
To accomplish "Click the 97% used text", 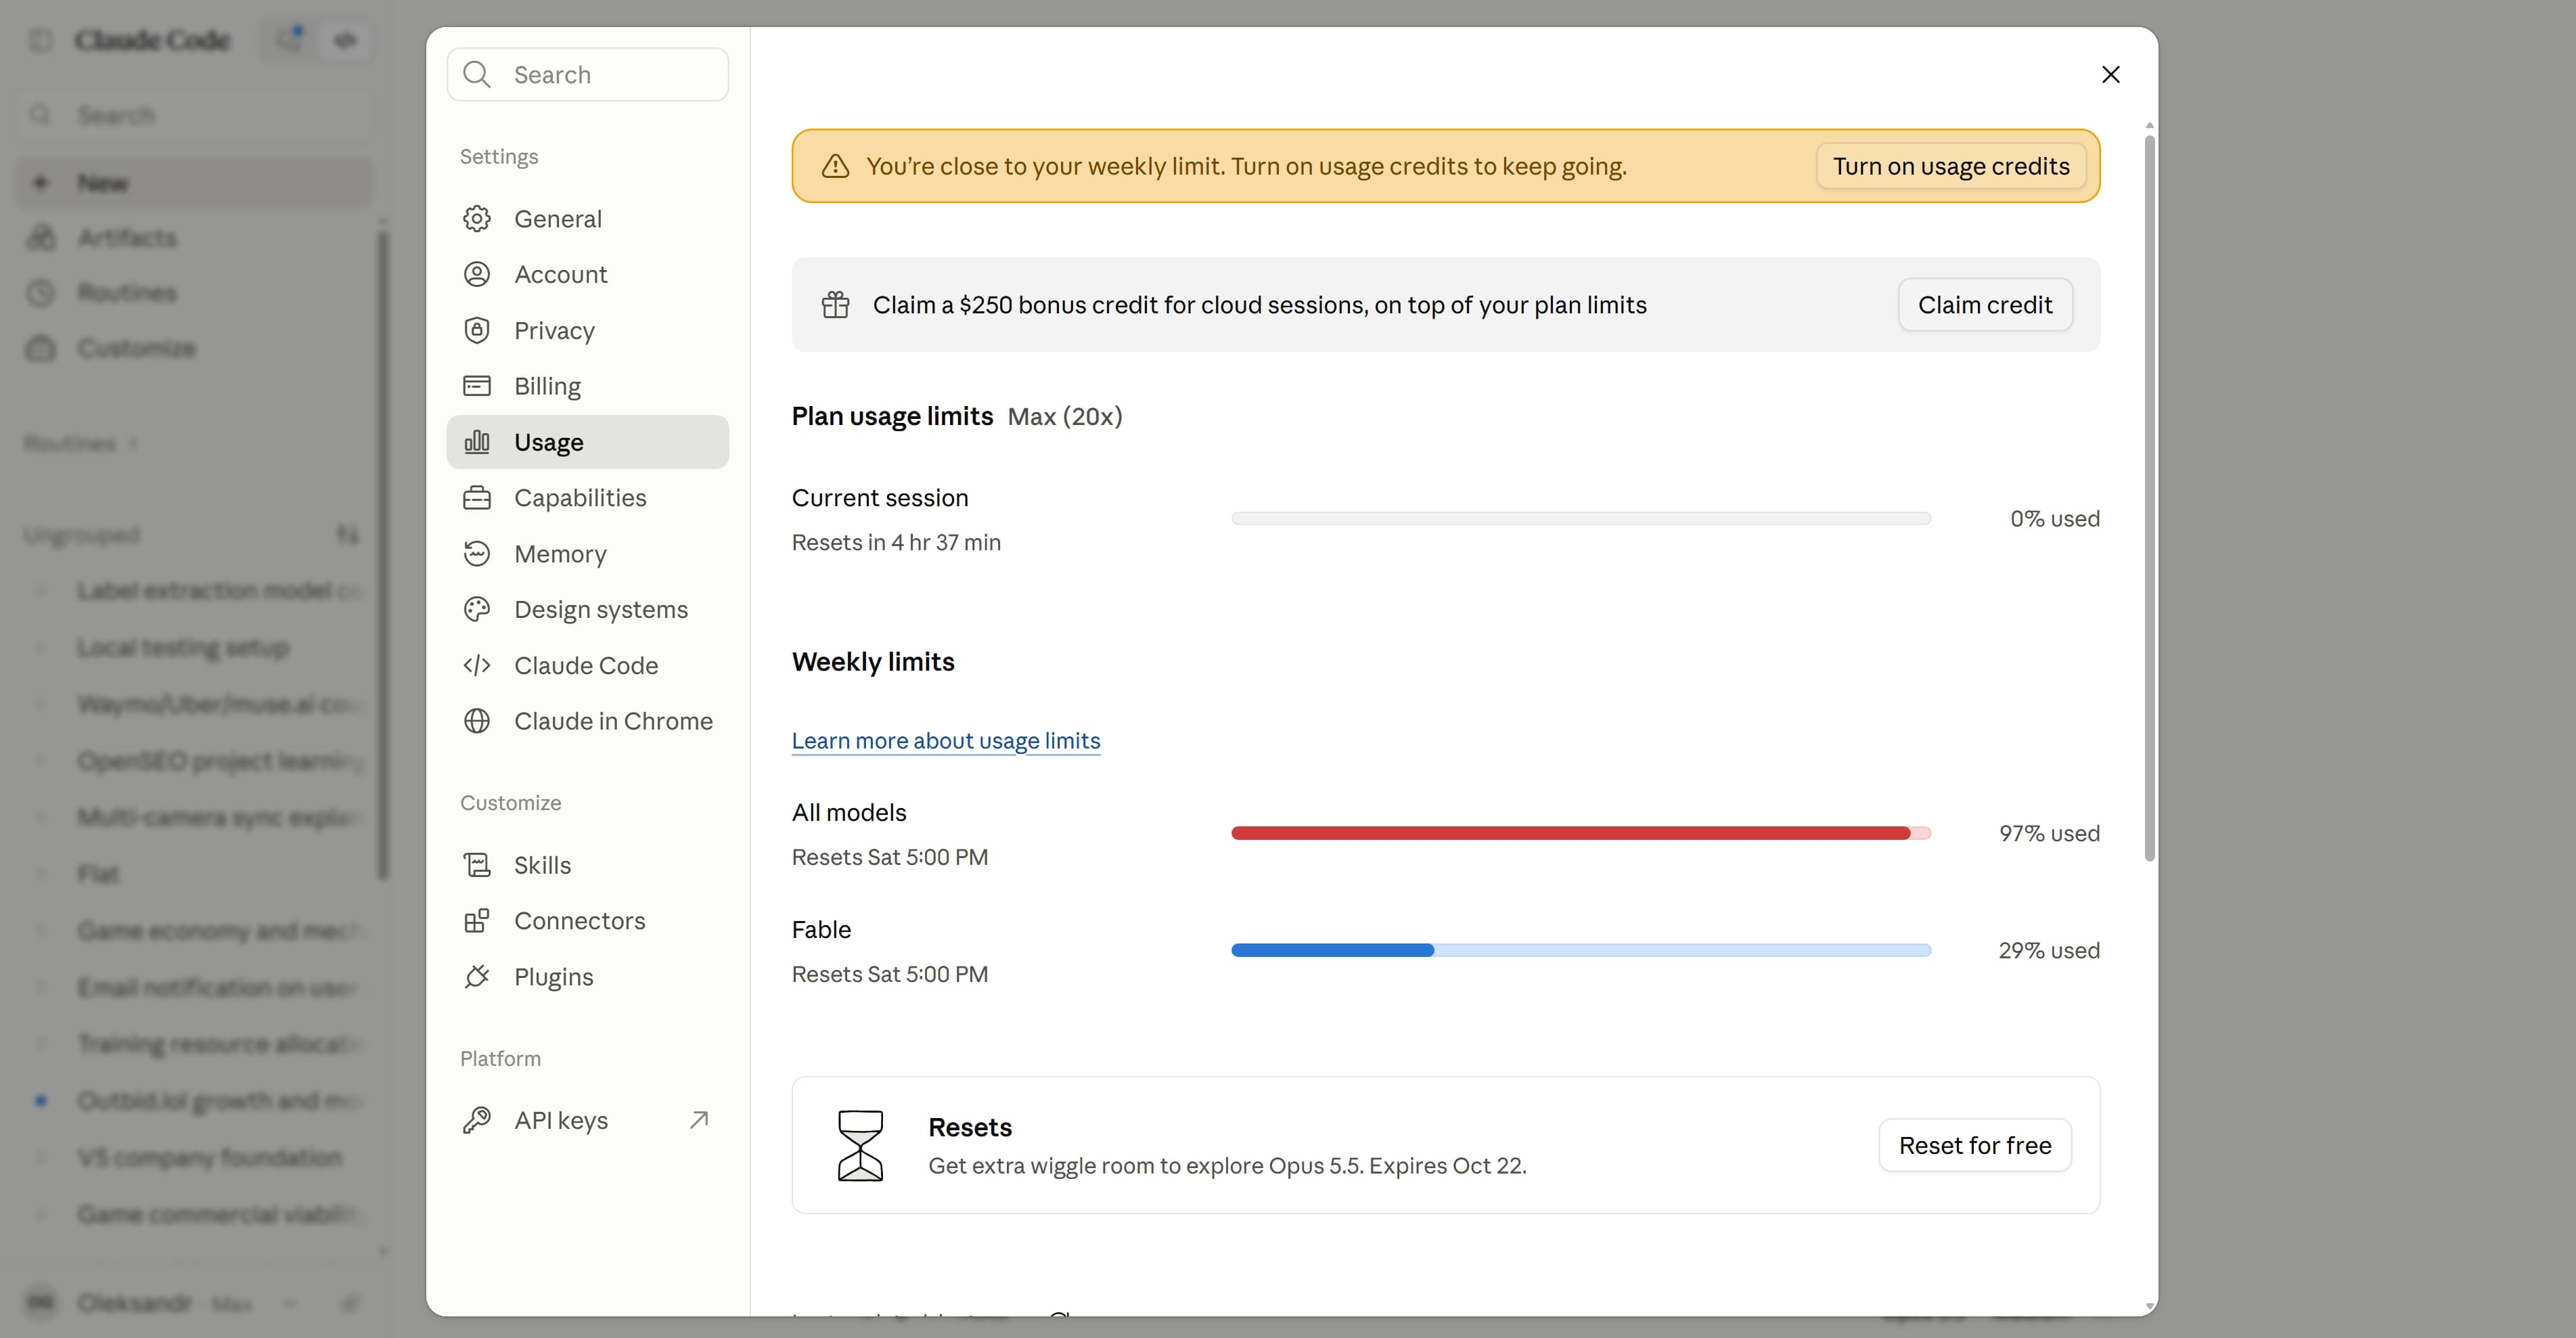I will pyautogui.click(x=2049, y=833).
